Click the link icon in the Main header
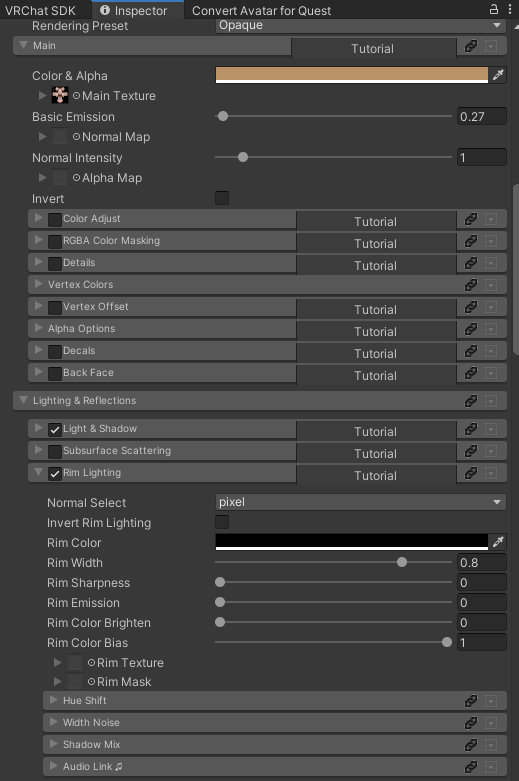This screenshot has width=519, height=781. pyautogui.click(x=471, y=46)
